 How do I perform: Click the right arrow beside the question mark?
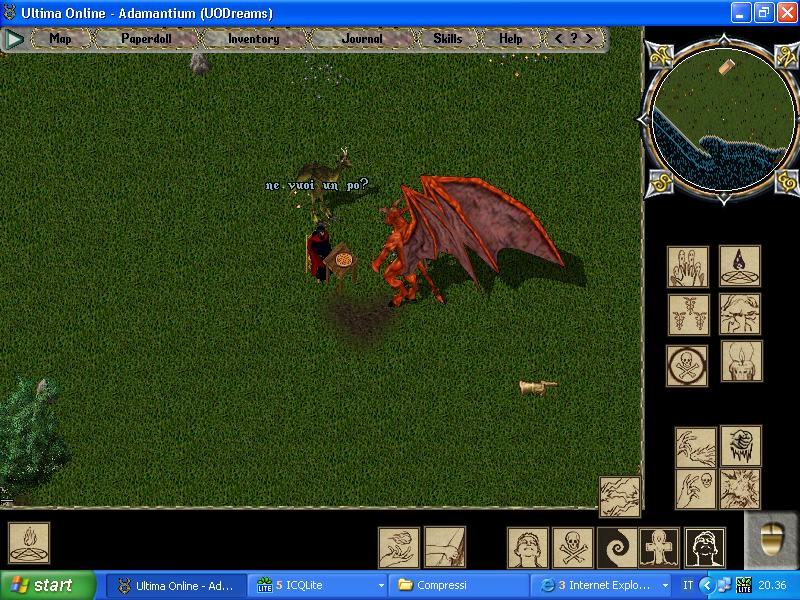[589, 38]
